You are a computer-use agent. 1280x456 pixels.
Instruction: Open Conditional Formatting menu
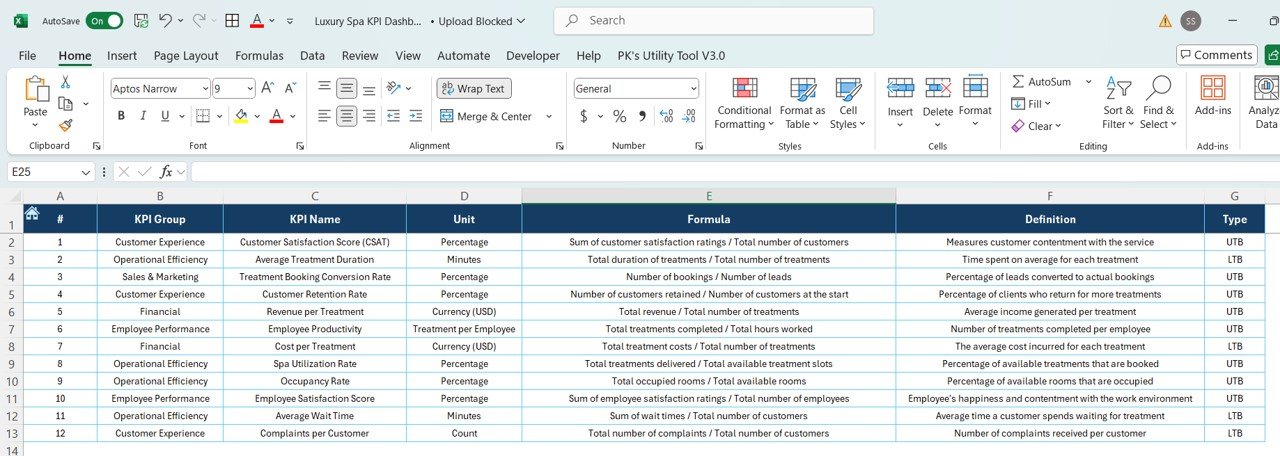(x=744, y=103)
